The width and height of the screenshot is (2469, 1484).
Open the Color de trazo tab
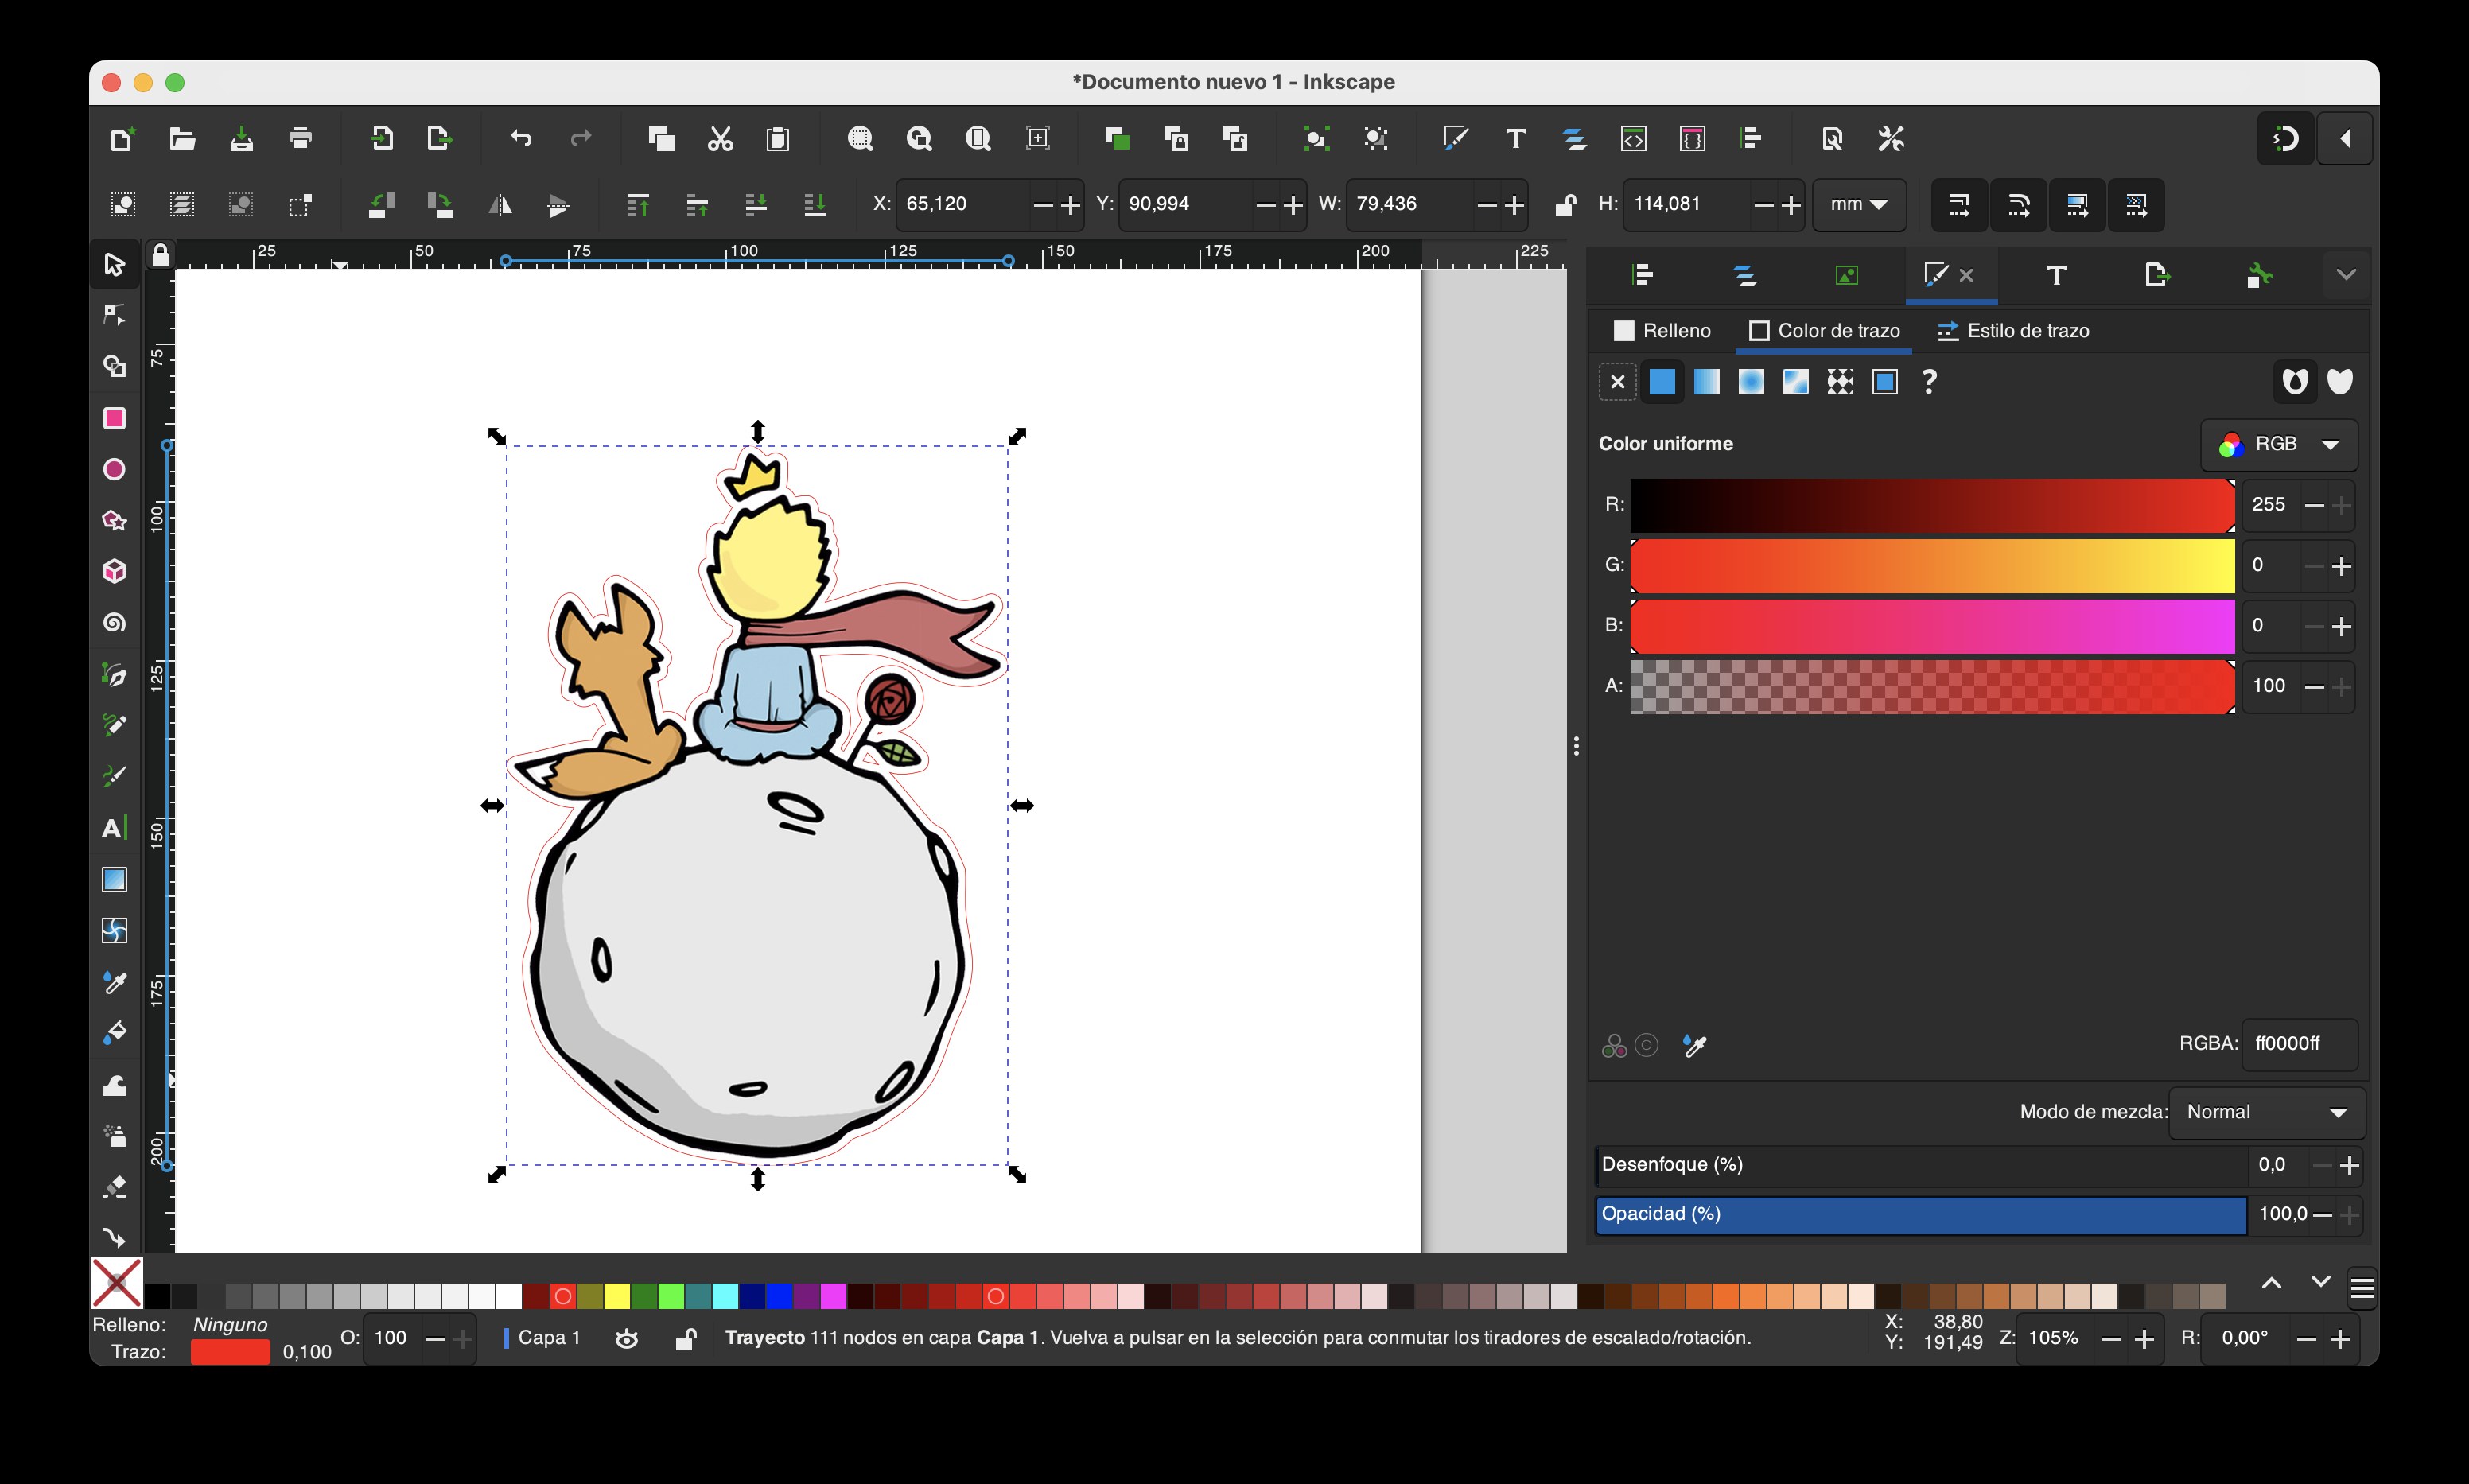1825,331
